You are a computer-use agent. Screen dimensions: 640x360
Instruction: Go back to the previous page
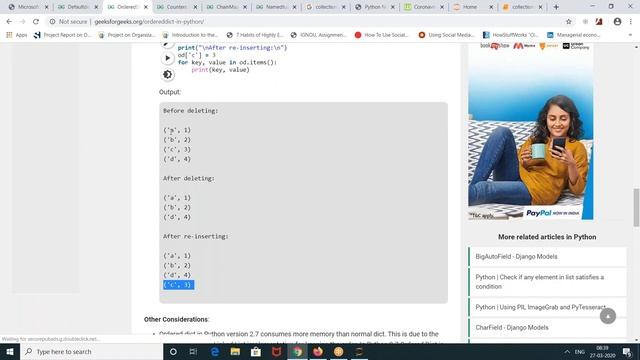[9, 22]
